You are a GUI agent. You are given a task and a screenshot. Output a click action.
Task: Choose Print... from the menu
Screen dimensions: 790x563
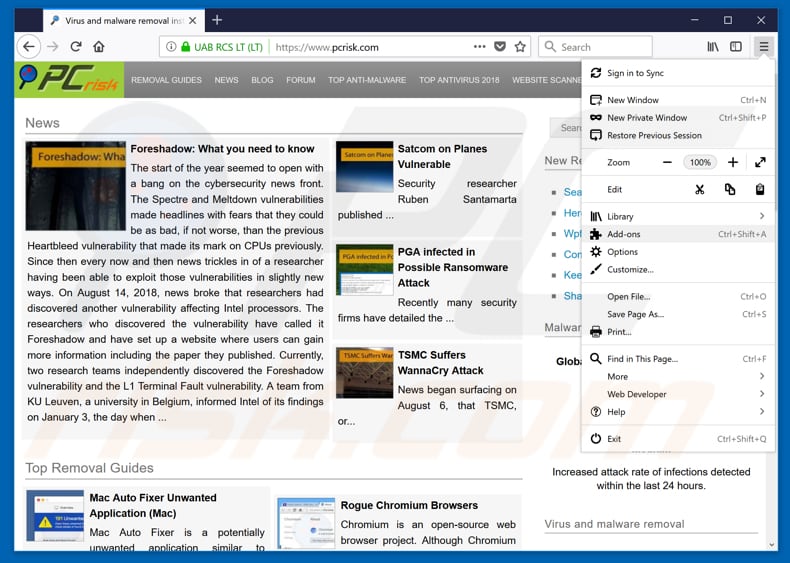(x=678, y=332)
